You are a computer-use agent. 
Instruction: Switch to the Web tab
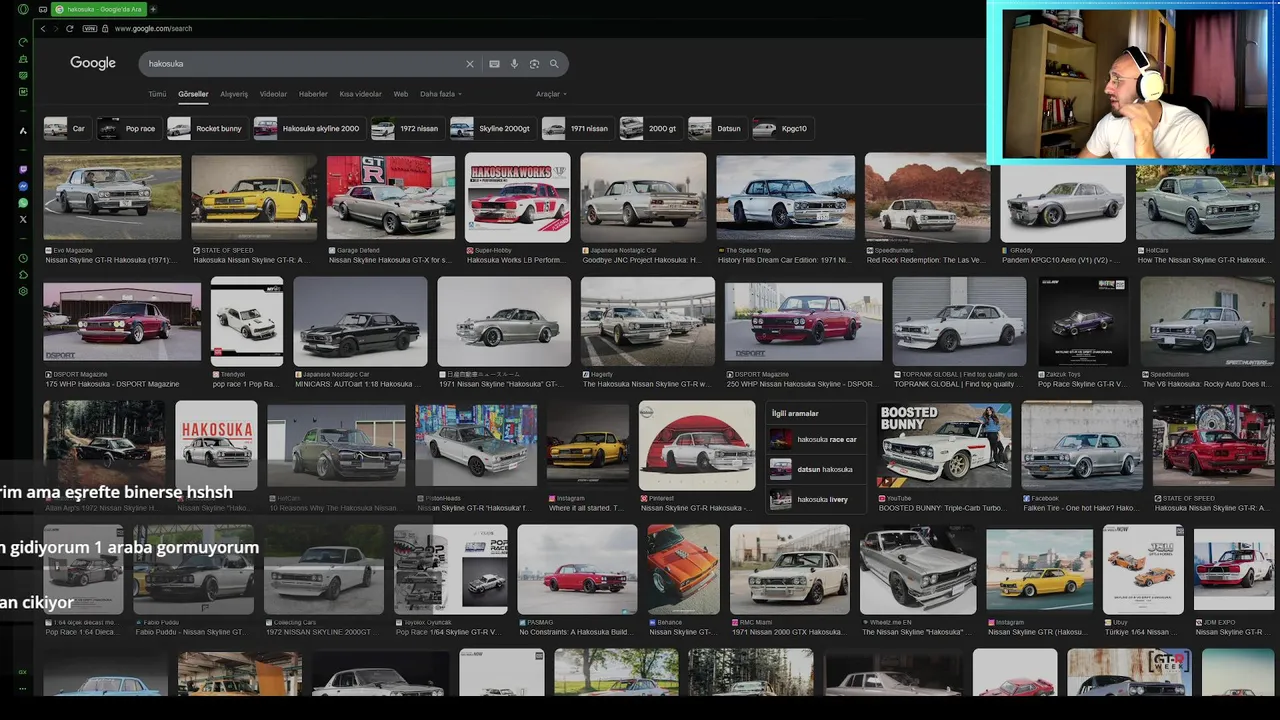(x=400, y=94)
